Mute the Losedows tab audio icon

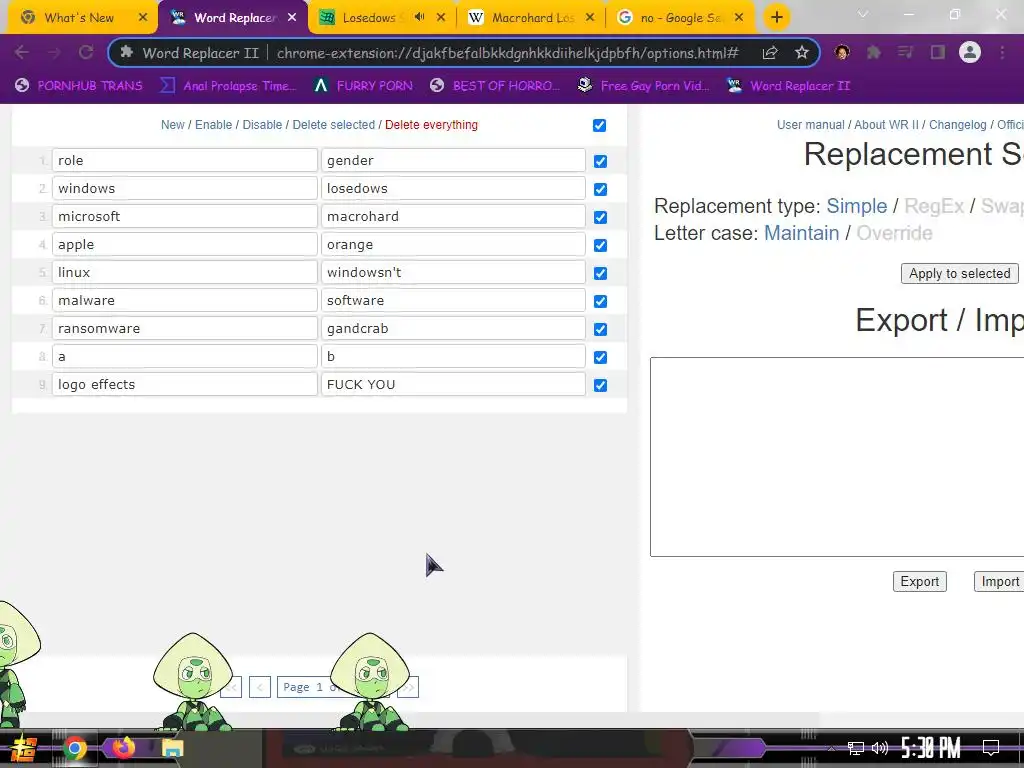(419, 17)
